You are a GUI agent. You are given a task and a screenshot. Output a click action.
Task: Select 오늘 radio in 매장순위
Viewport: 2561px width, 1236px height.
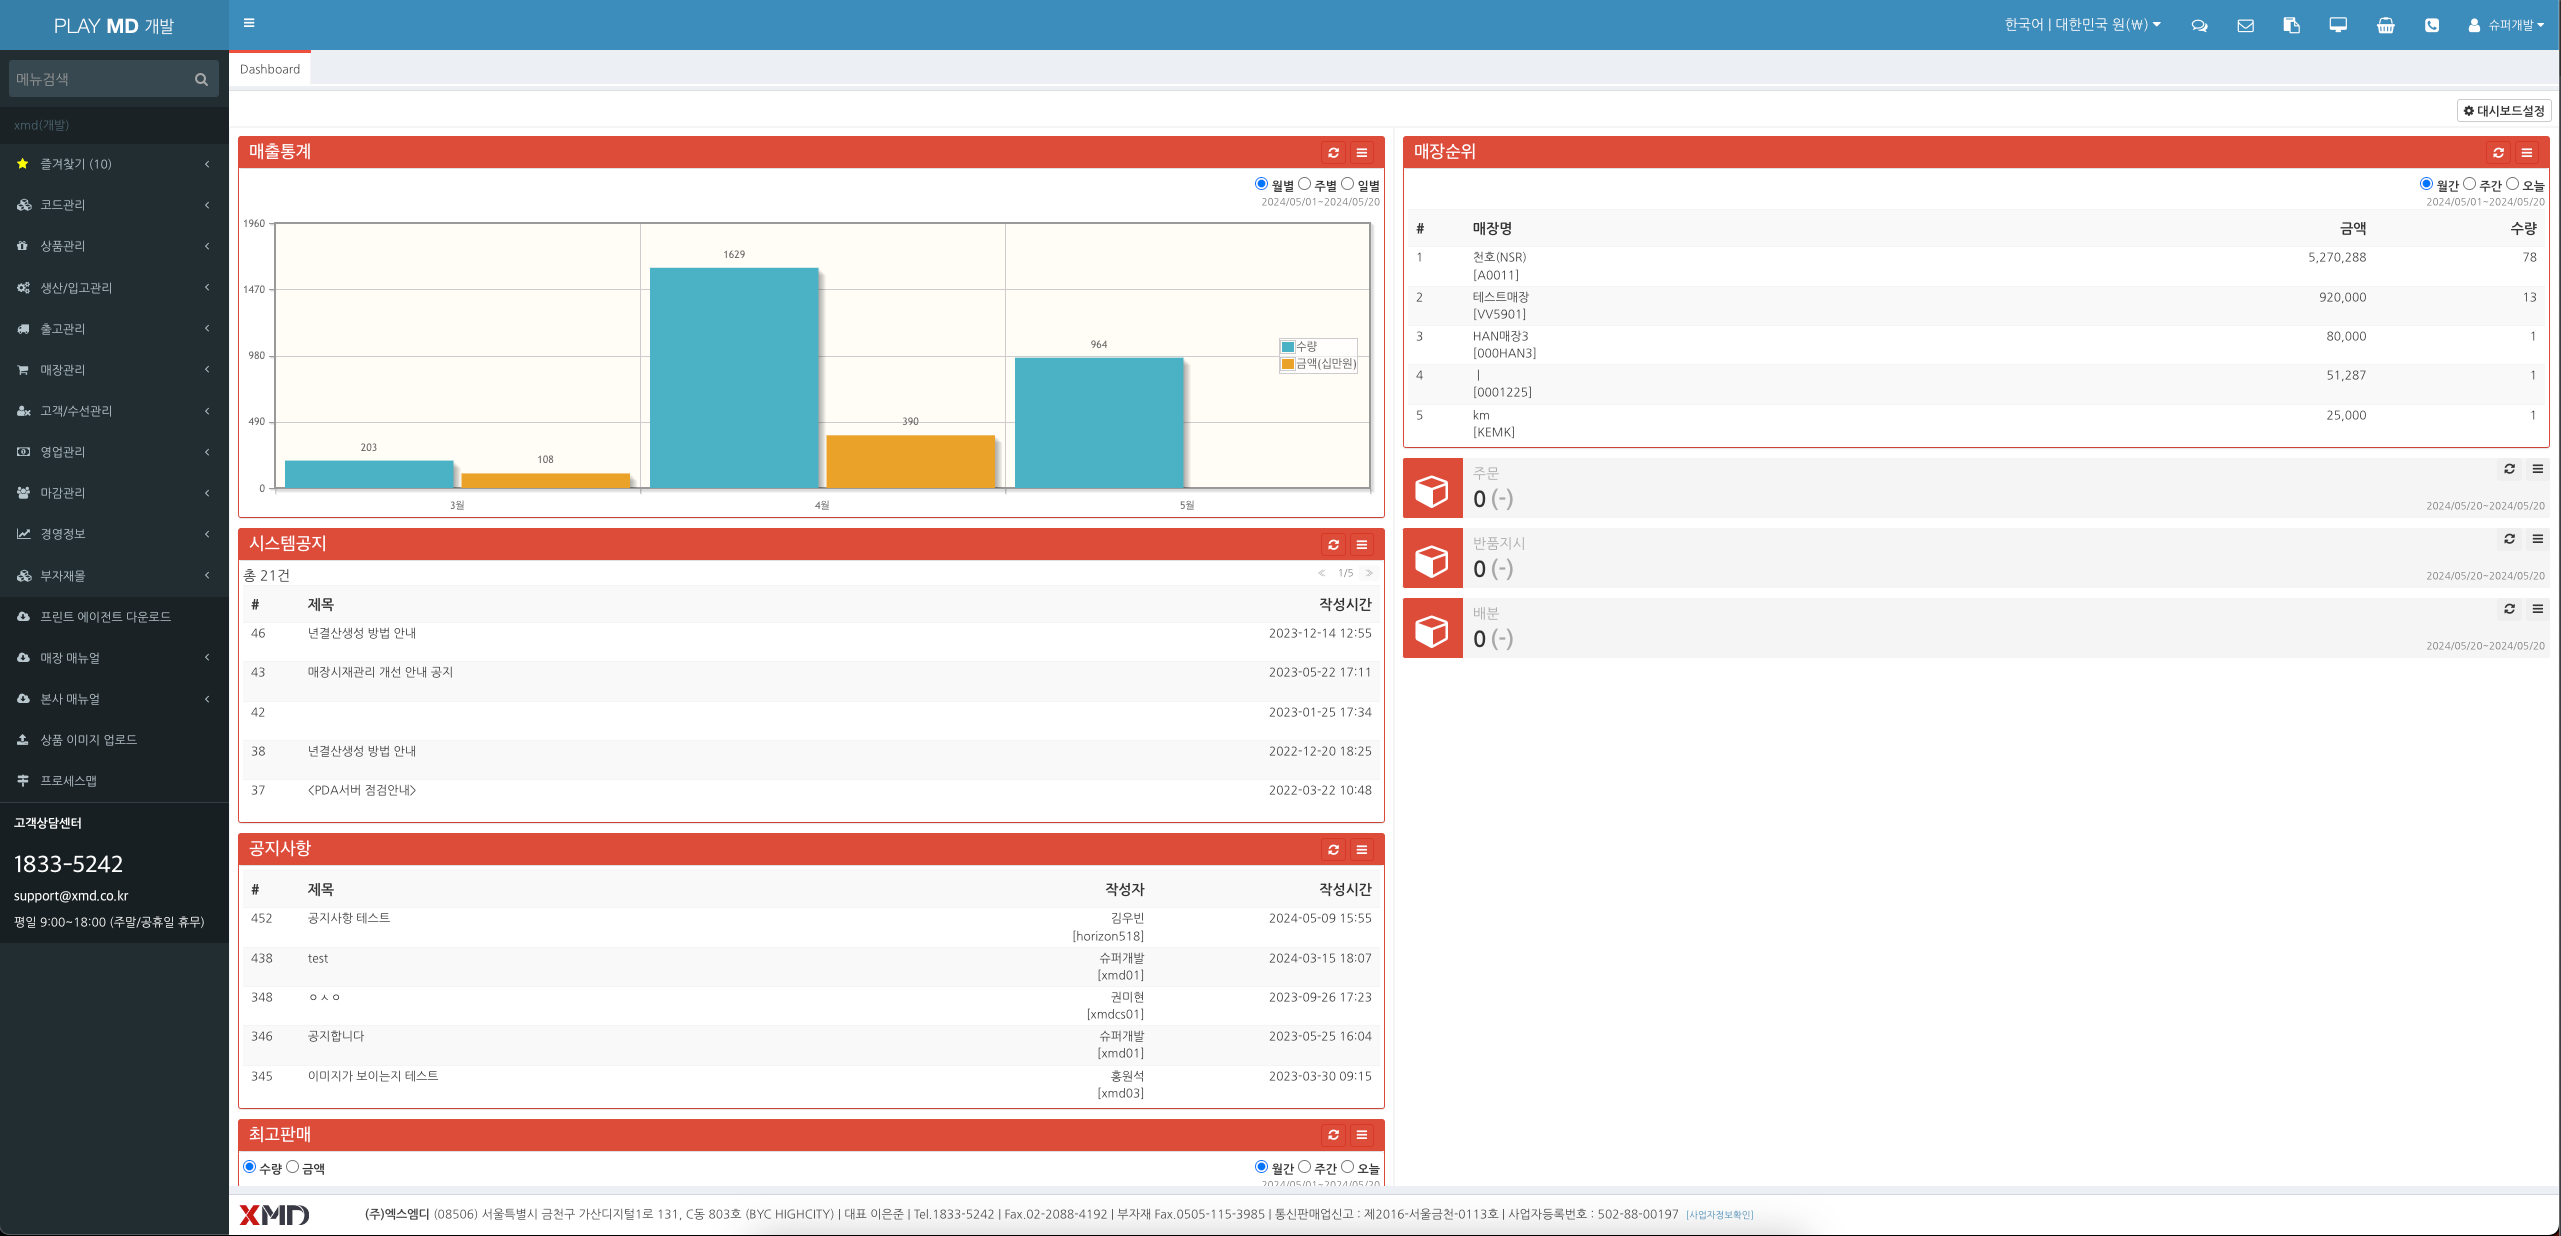(x=2513, y=184)
